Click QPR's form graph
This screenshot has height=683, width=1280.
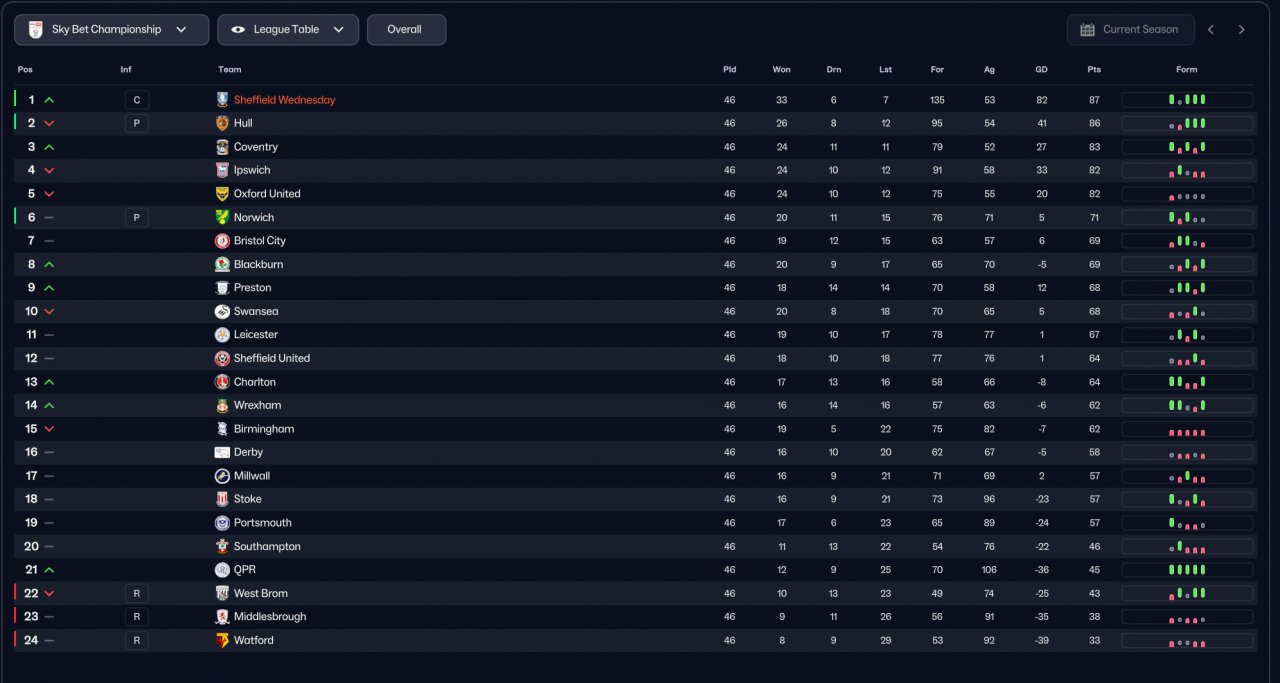(x=1187, y=570)
